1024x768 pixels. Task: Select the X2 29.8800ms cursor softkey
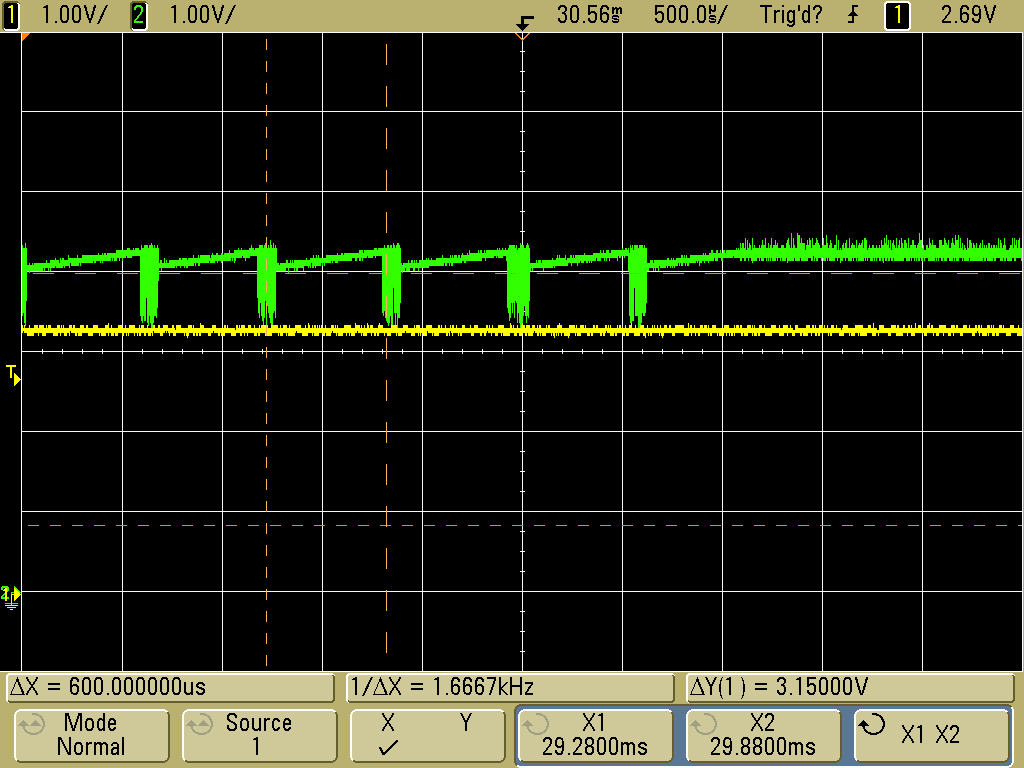point(763,735)
